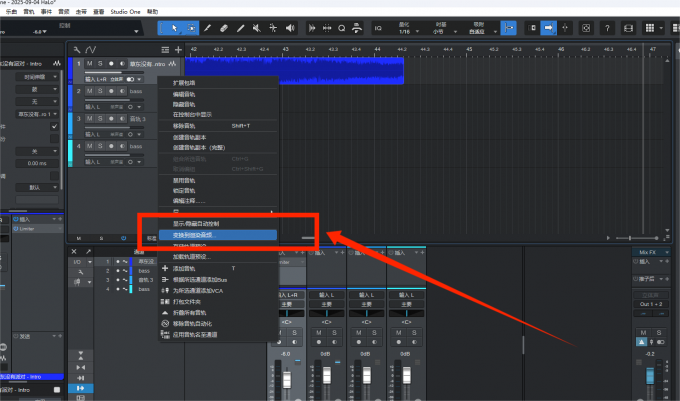The height and width of the screenshot is (401, 680).
Task: Click the add tracks plus icon
Action: [179, 49]
